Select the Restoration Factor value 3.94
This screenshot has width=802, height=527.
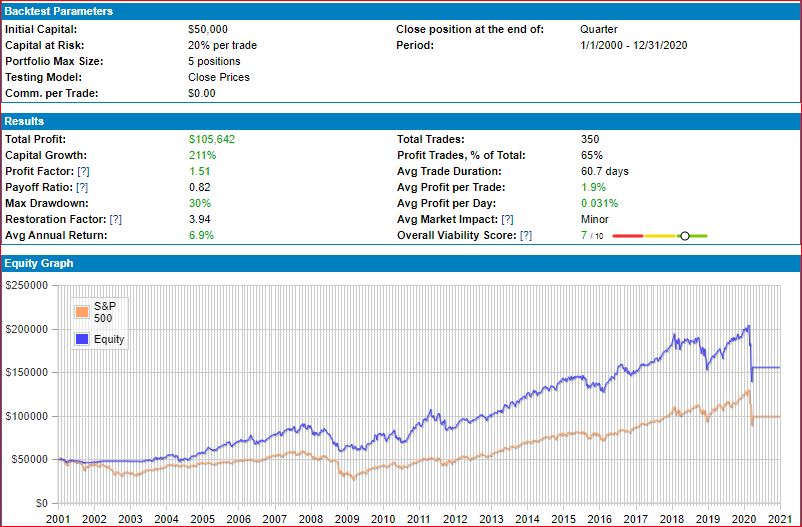pyautogui.click(x=199, y=219)
